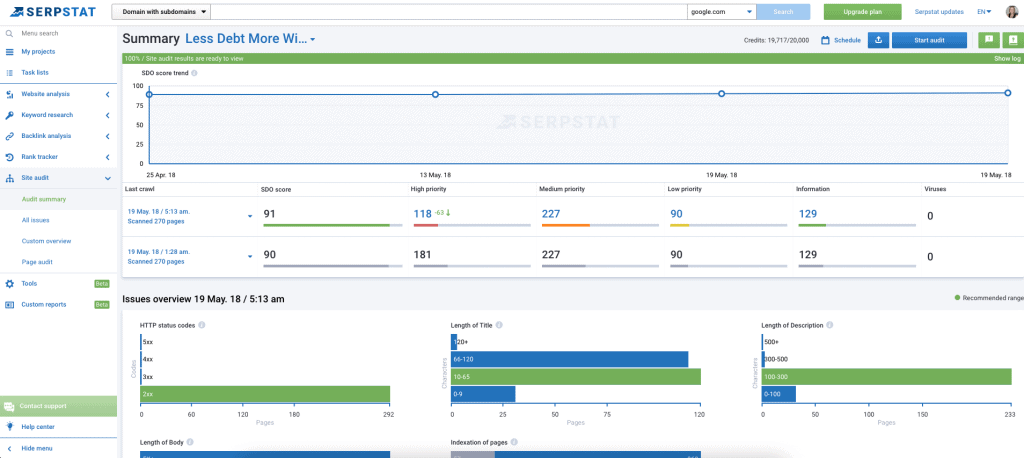Go to All issues in sidebar
Image resolution: width=1024 pixels, height=458 pixels.
(x=35, y=220)
